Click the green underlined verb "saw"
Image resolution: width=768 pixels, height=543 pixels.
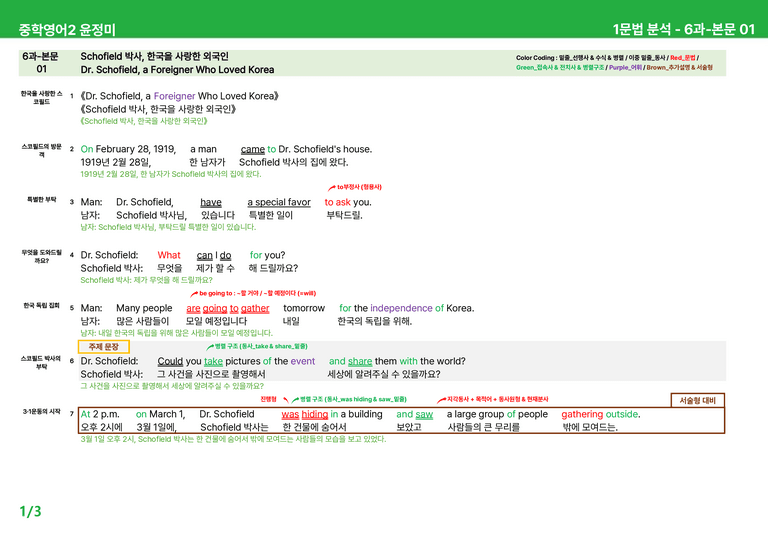point(424,414)
